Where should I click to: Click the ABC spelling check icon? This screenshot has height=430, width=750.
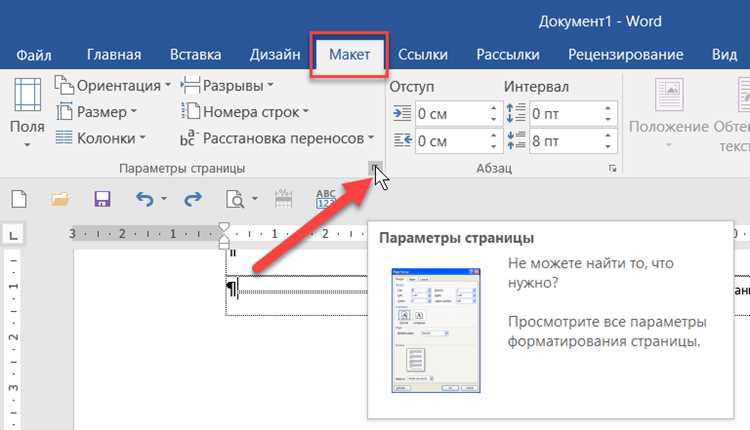pyautogui.click(x=325, y=198)
